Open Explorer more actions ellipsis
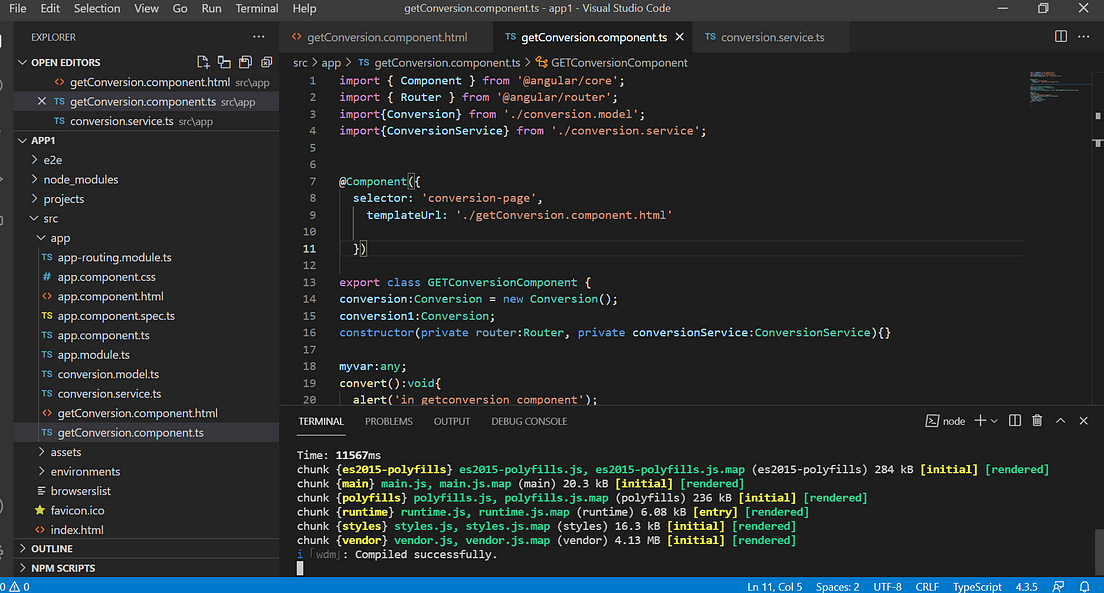This screenshot has height=593, width=1104. tap(258, 37)
